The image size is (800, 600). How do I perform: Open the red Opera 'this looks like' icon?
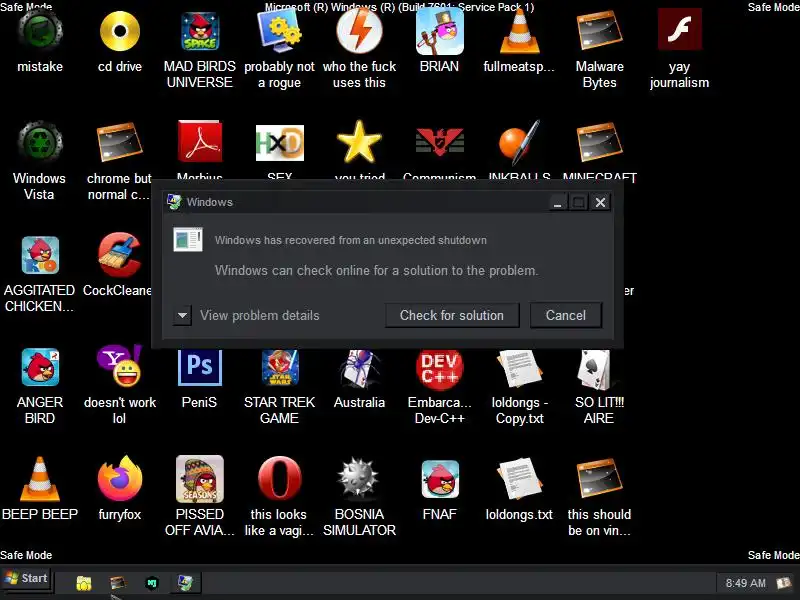(x=280, y=479)
